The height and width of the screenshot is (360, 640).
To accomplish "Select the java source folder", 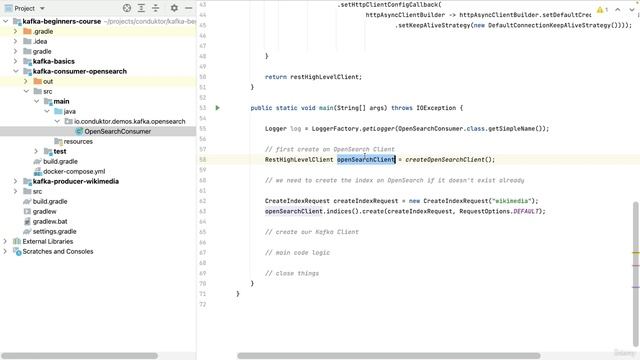I will point(69,111).
